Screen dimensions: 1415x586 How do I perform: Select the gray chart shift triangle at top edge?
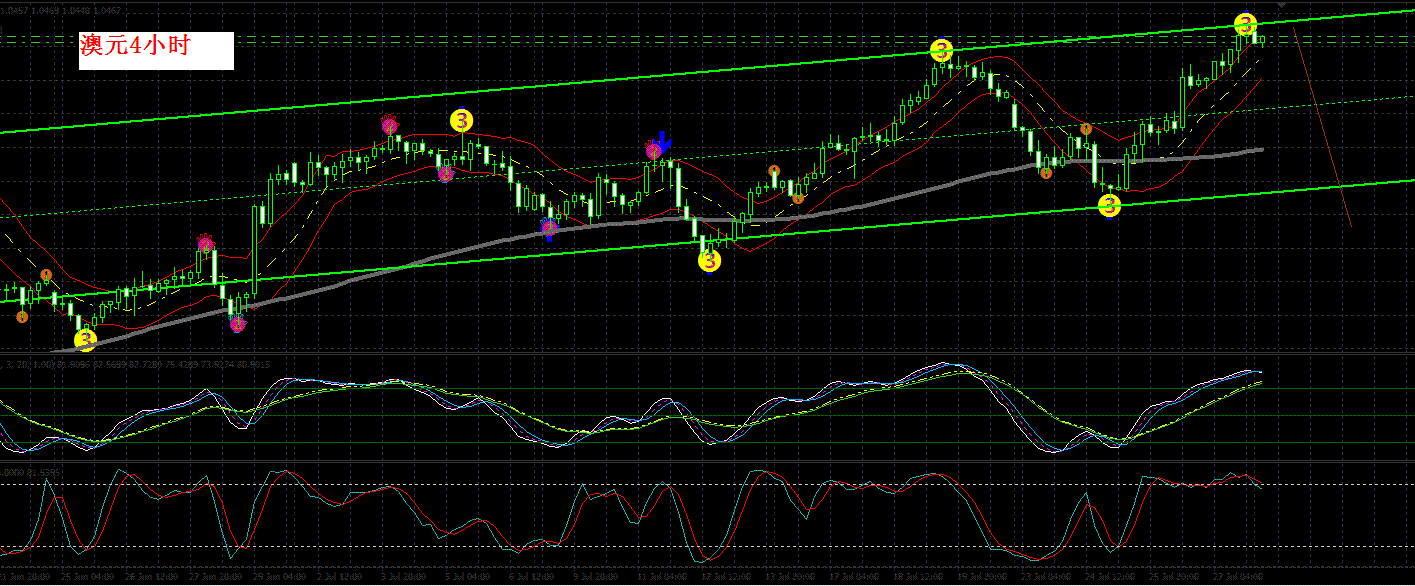tap(1282, 5)
